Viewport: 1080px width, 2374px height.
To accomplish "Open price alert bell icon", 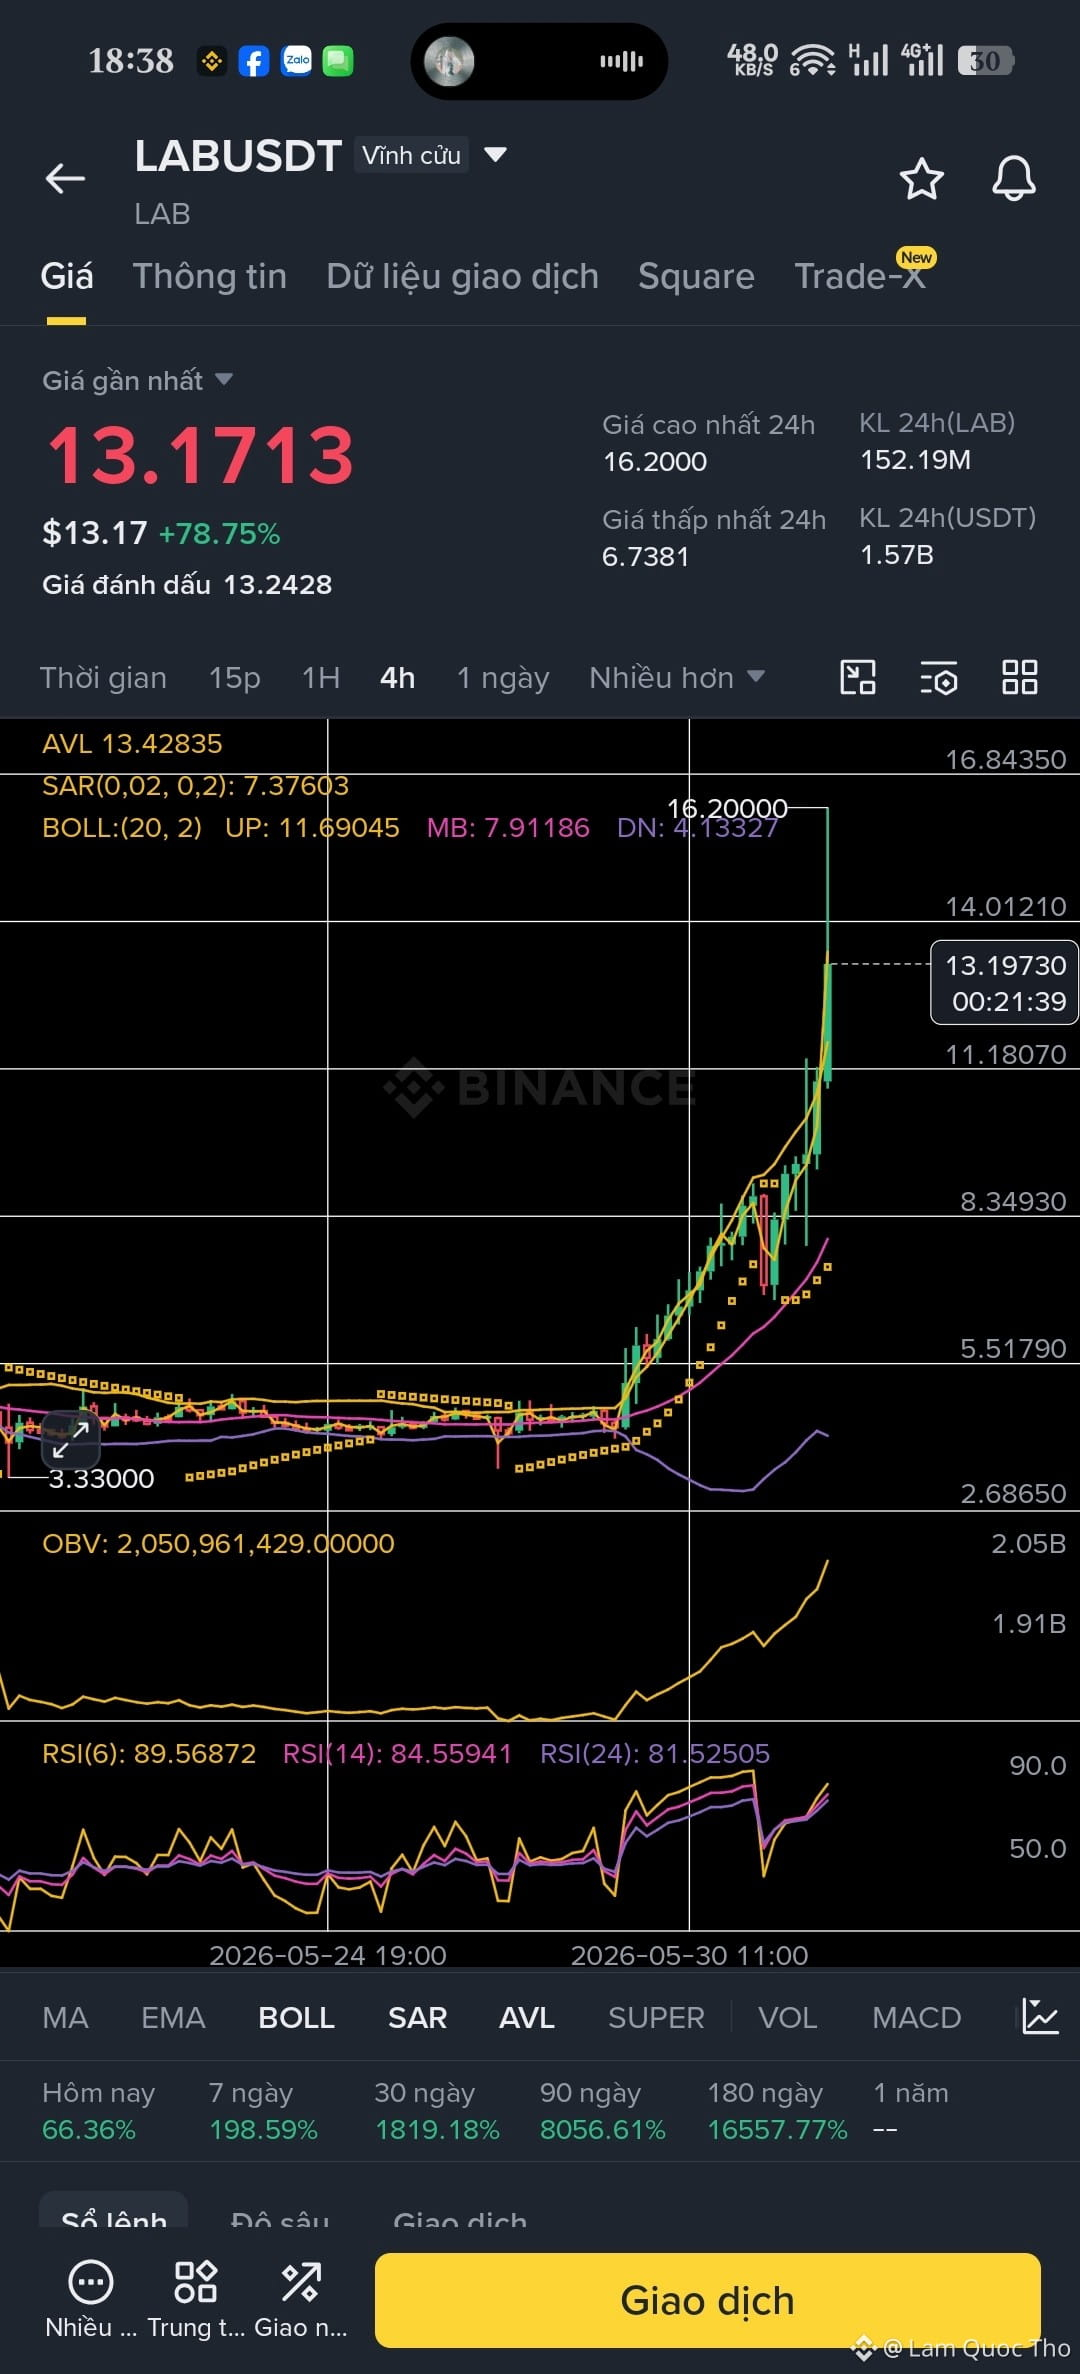I will coord(1013,179).
